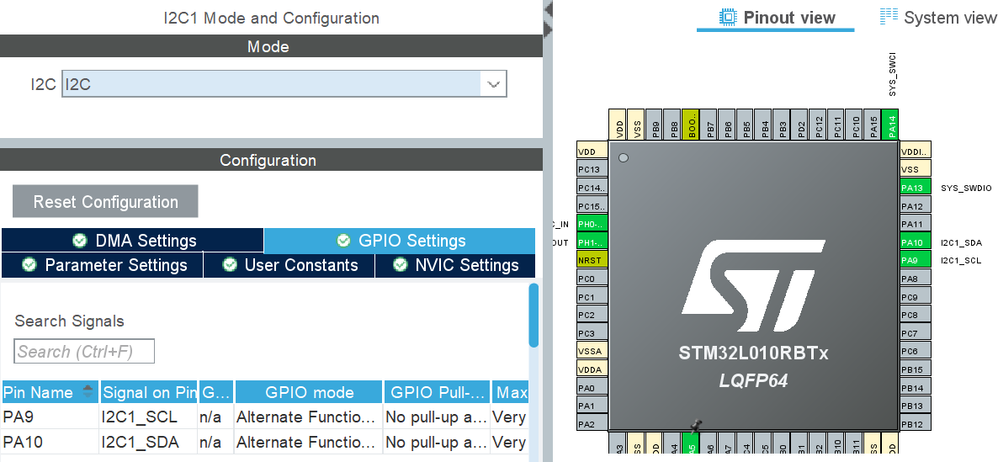Click the Search Signals input field
Viewport: 998px width, 462px height.
(84, 351)
